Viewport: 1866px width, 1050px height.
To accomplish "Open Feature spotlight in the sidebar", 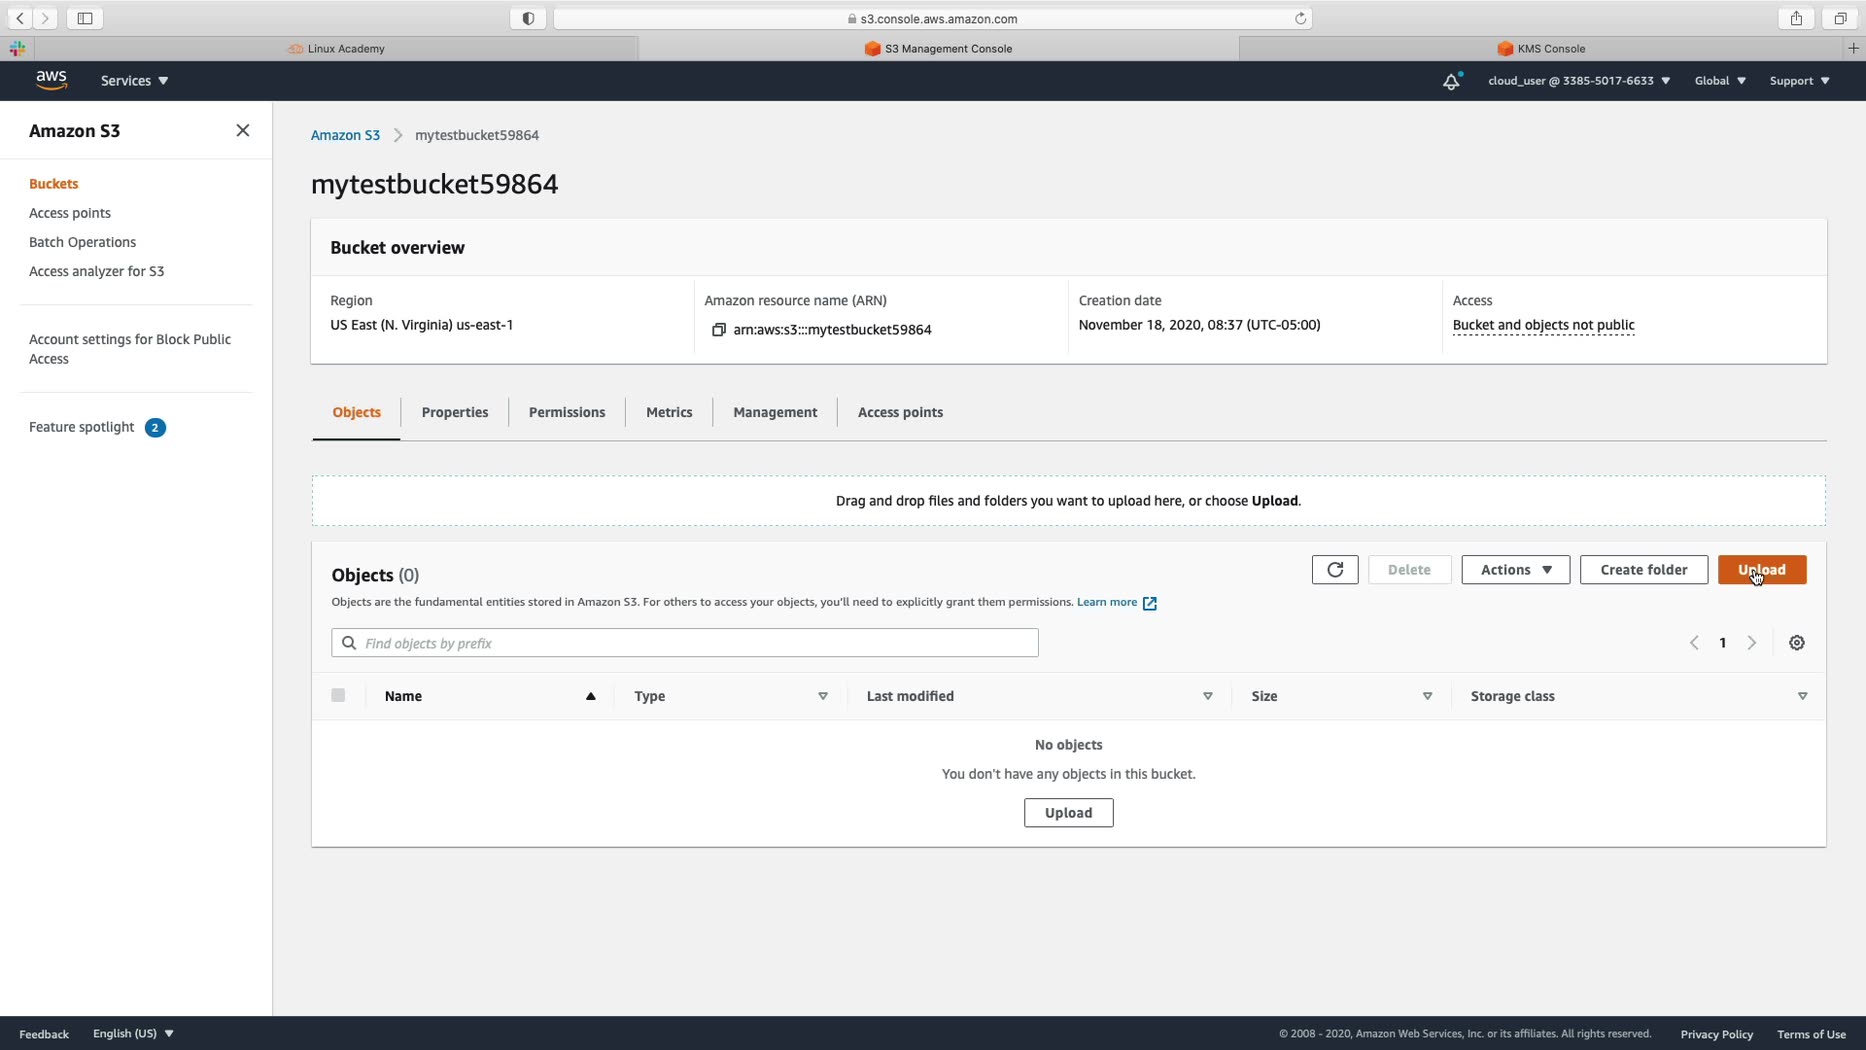I will pyautogui.click(x=82, y=427).
